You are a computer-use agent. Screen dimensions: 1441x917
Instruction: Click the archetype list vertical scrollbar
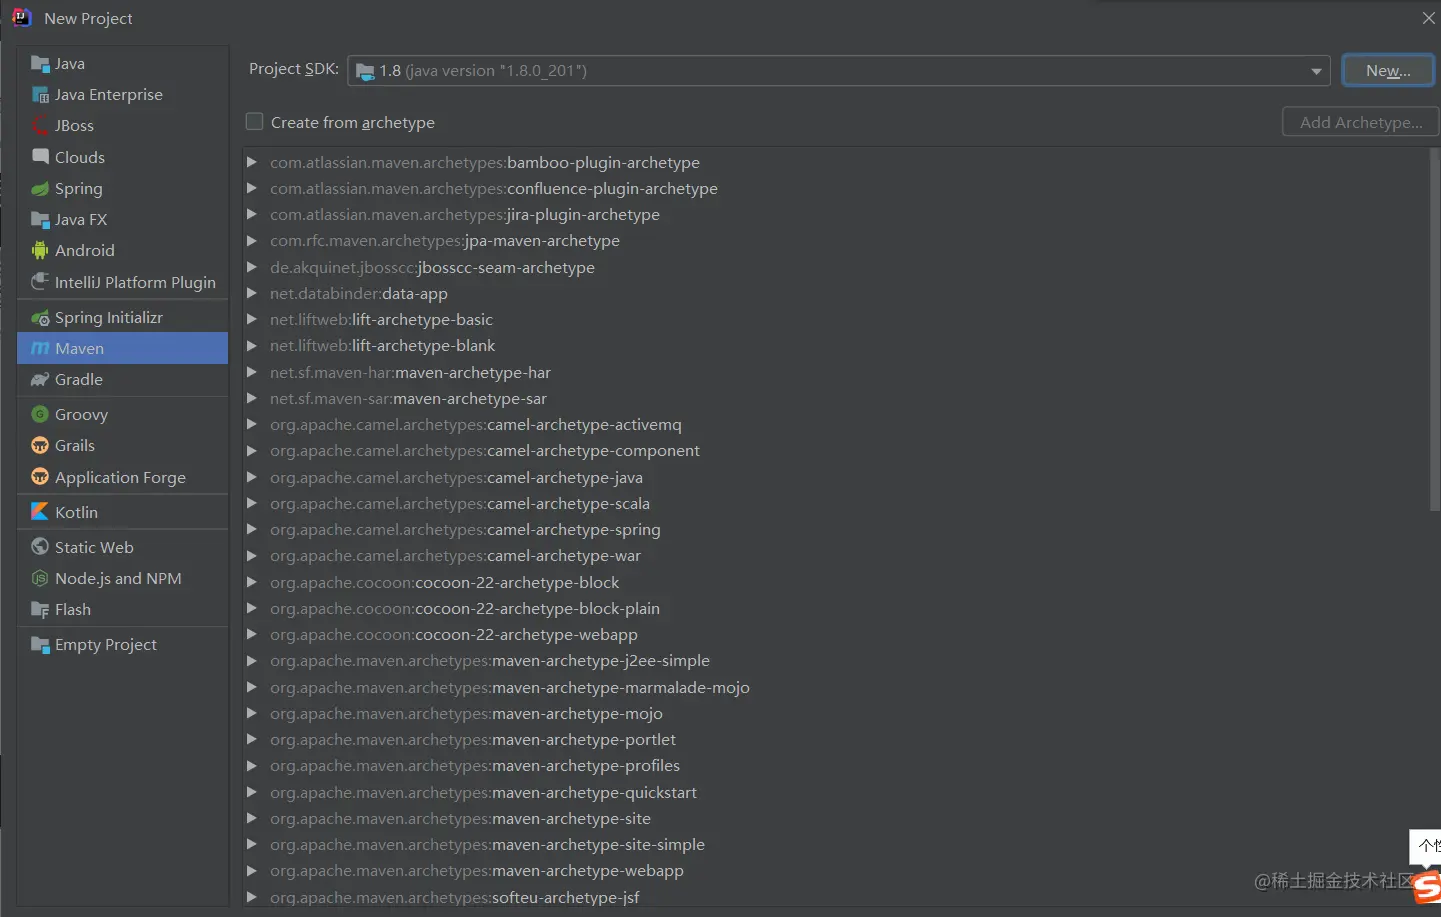tap(1435, 330)
